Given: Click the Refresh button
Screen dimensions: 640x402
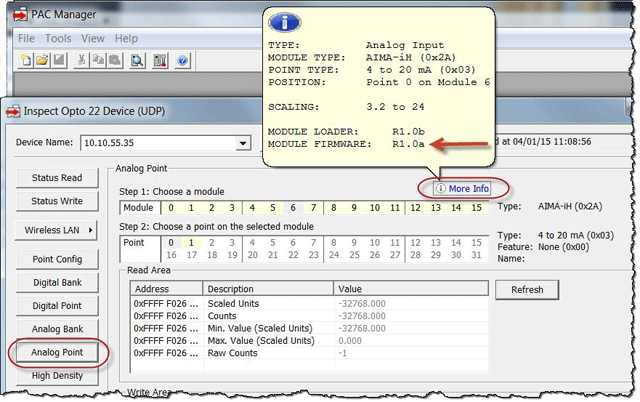Looking at the screenshot, I should [x=527, y=290].
